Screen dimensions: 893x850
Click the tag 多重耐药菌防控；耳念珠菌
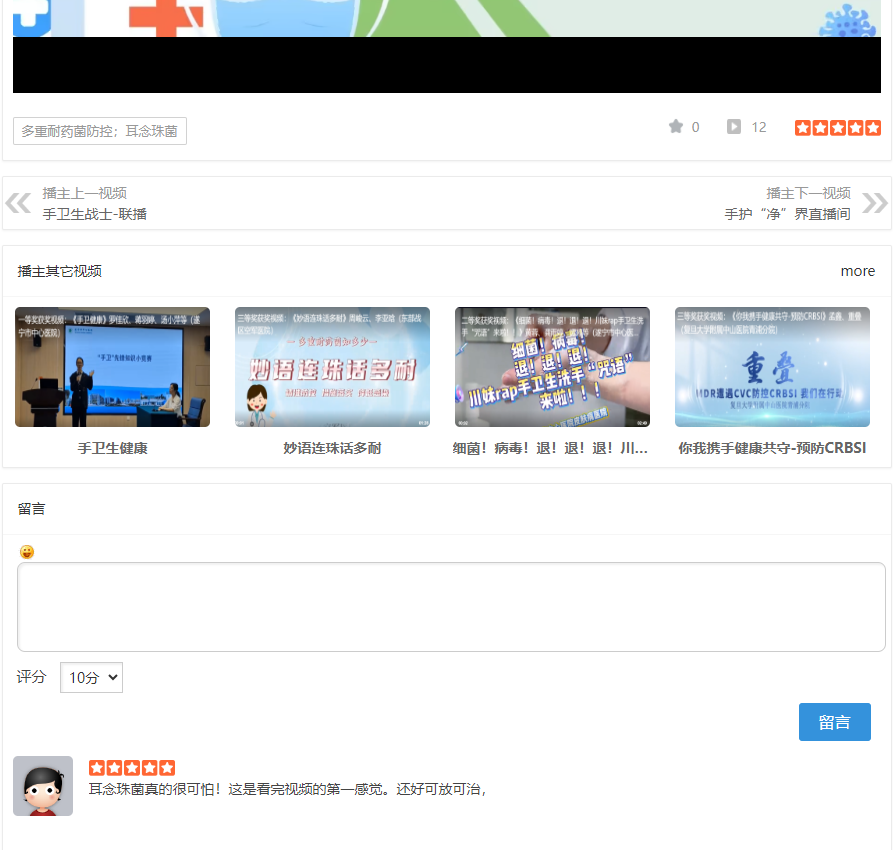(x=100, y=131)
